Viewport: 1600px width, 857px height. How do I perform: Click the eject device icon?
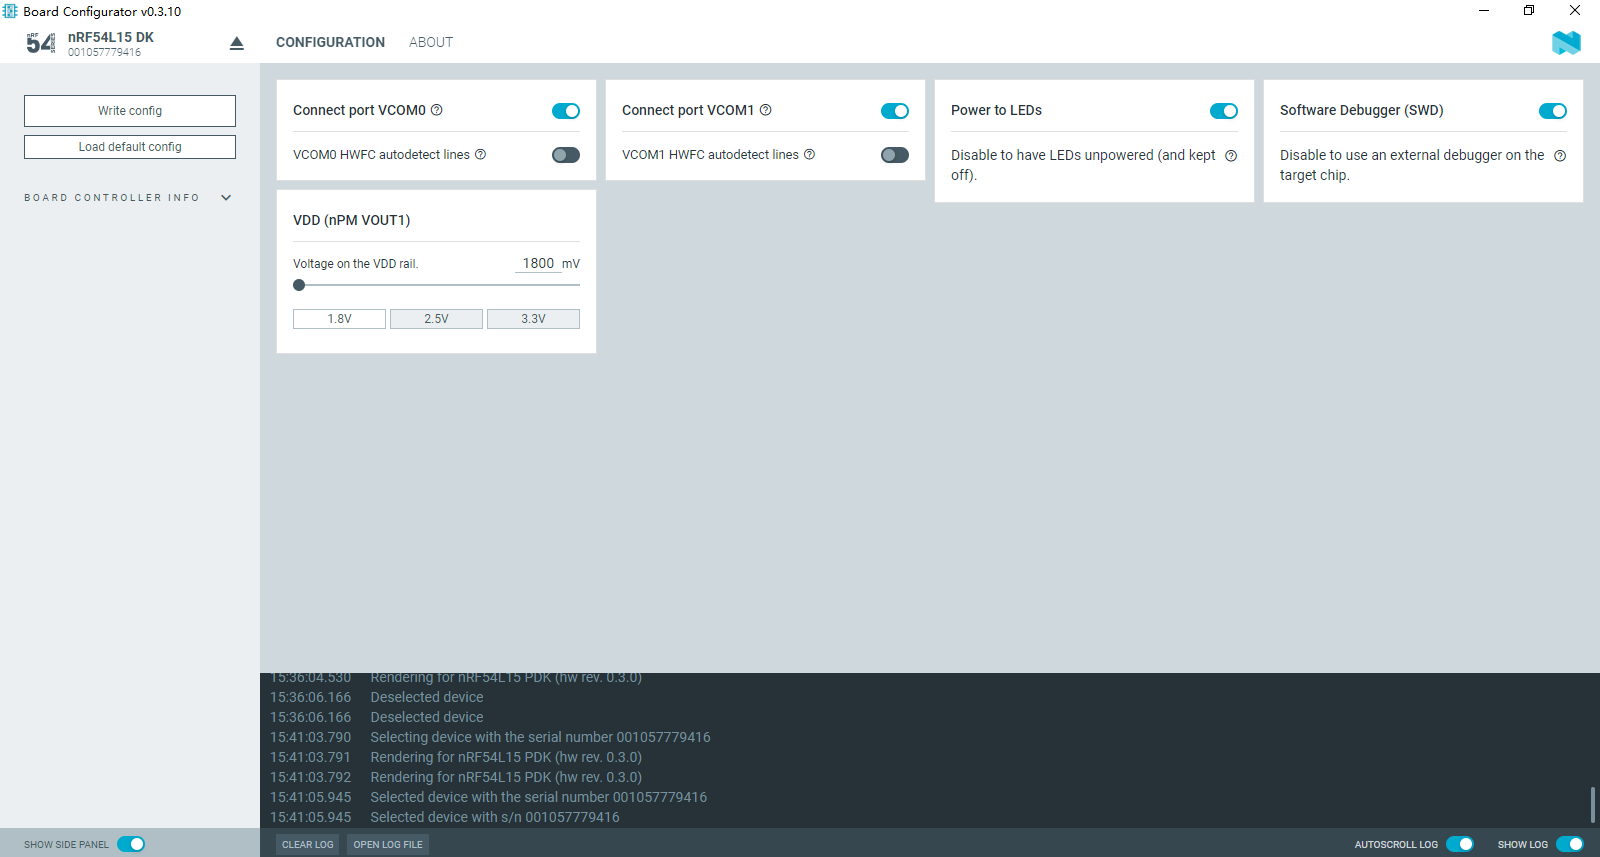point(237,43)
